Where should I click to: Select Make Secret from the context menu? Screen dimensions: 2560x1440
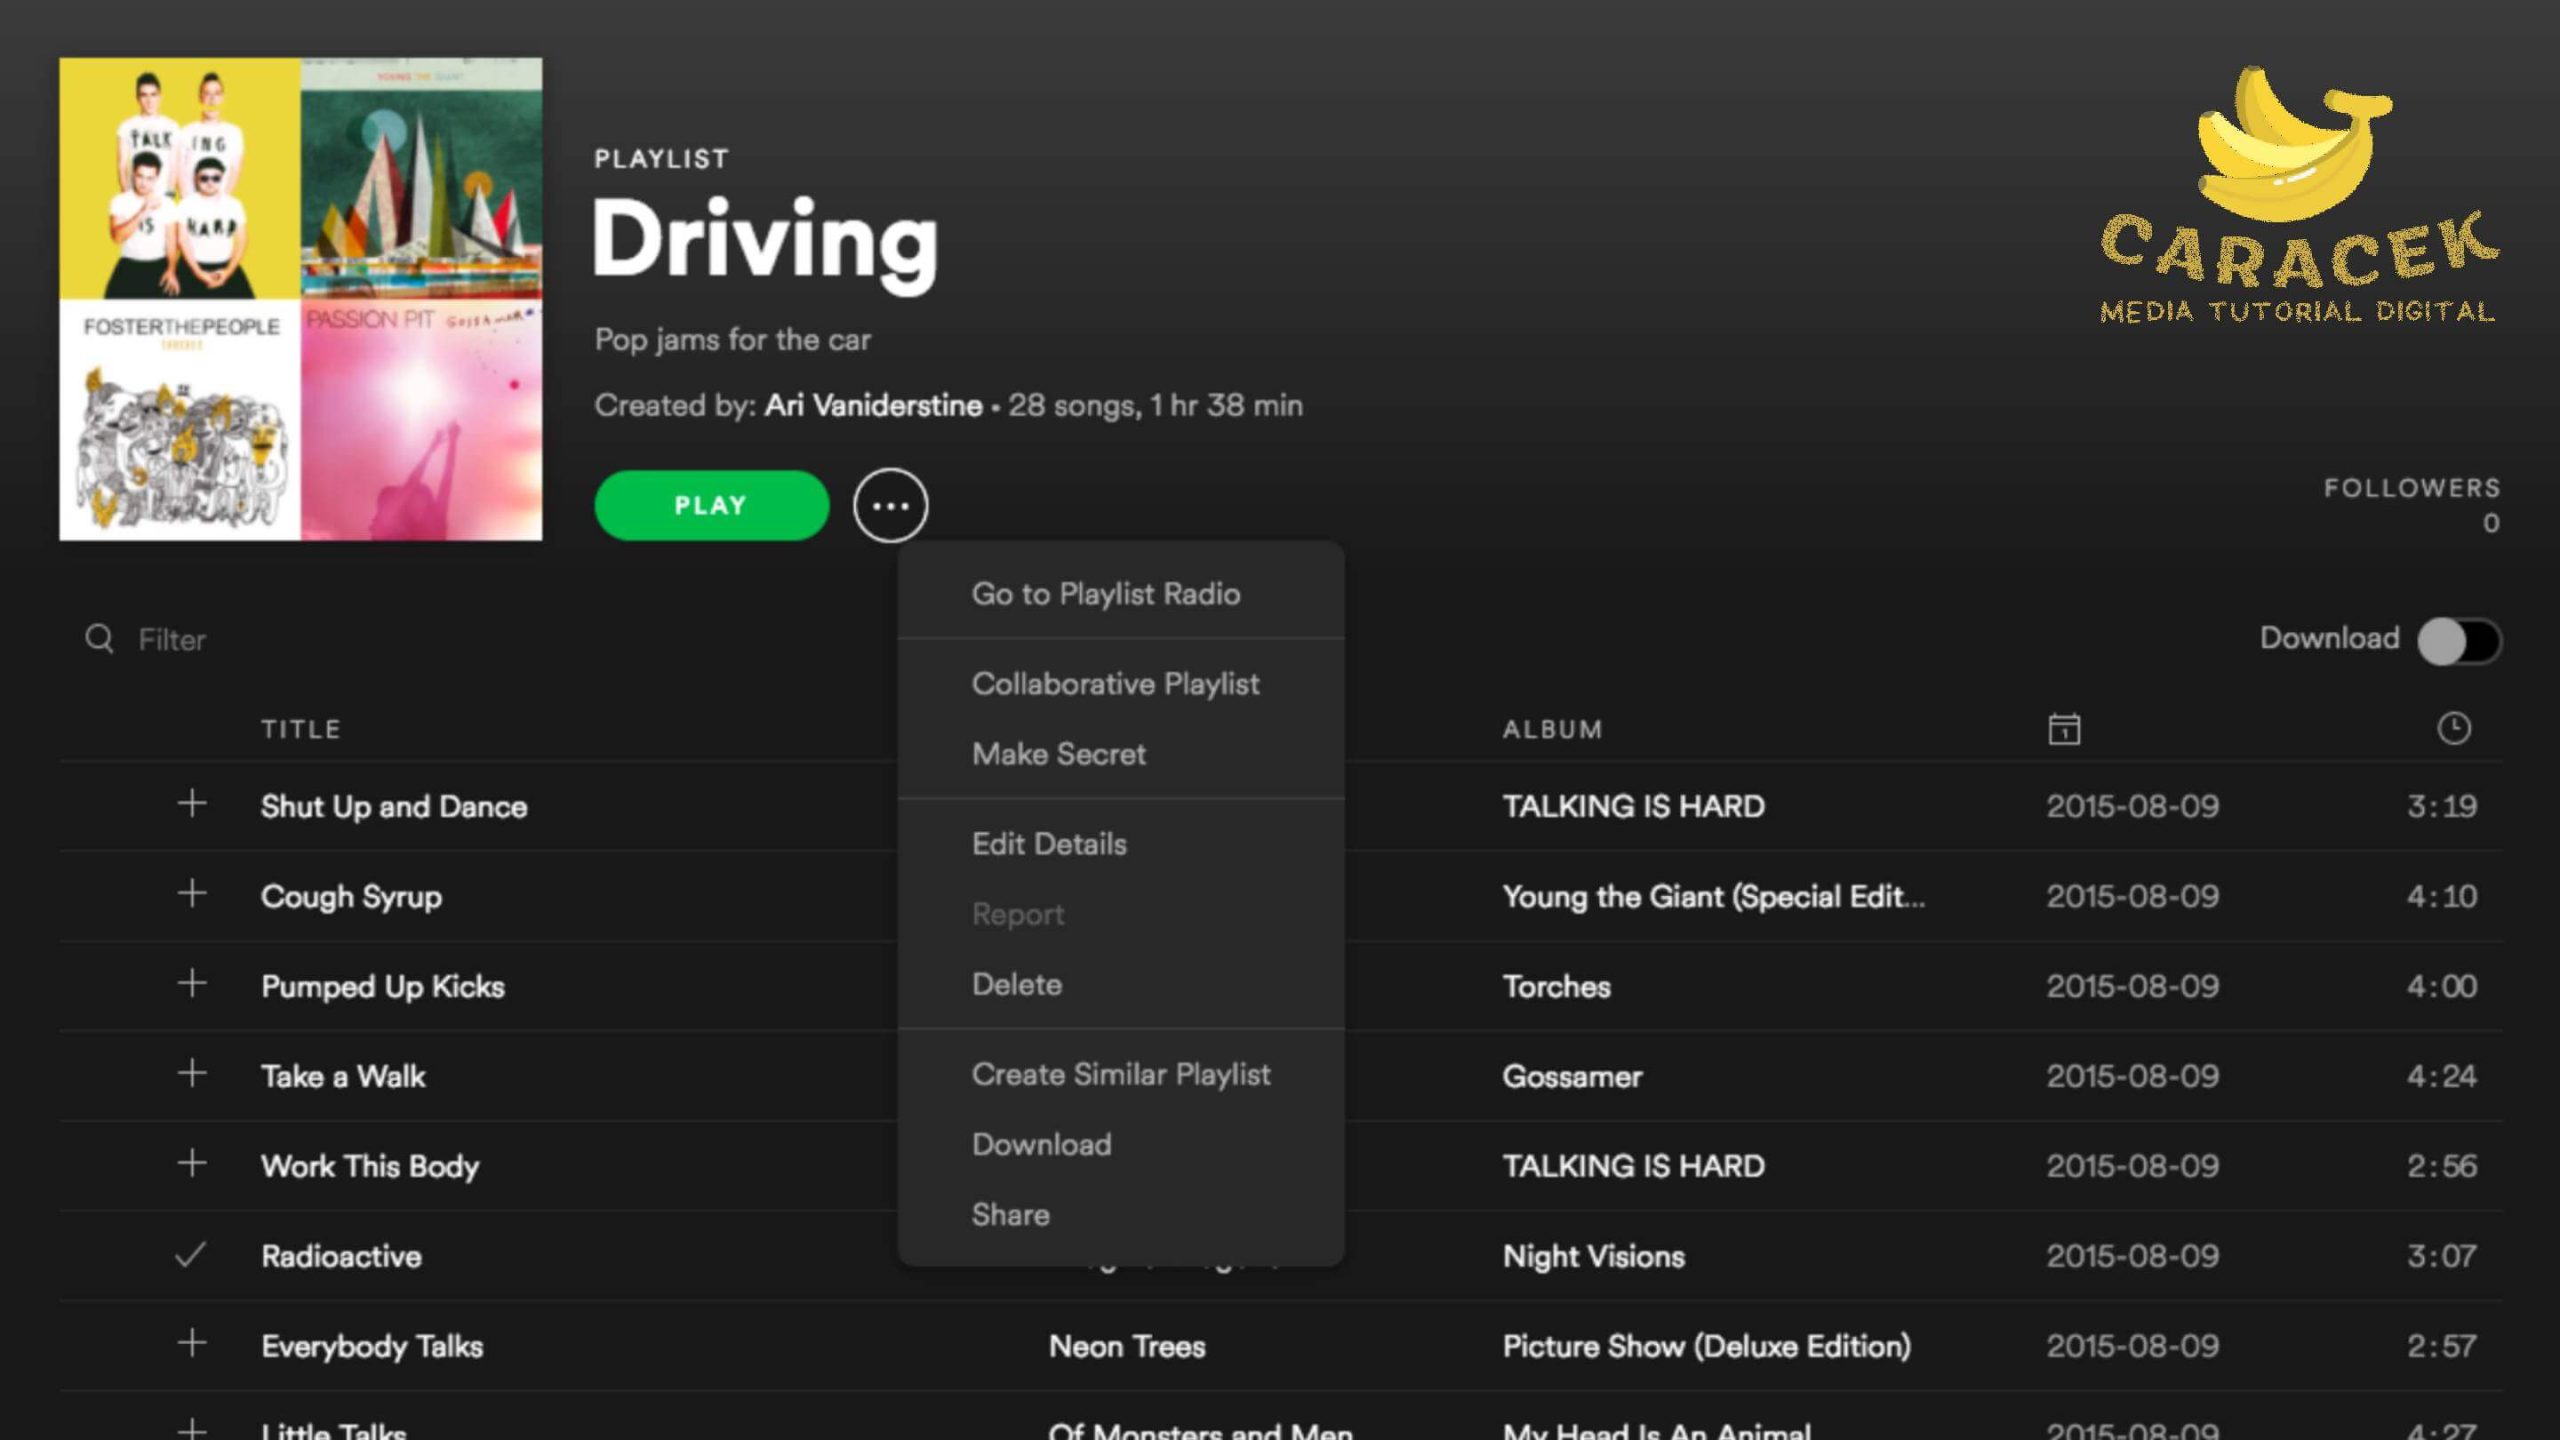coord(1059,754)
